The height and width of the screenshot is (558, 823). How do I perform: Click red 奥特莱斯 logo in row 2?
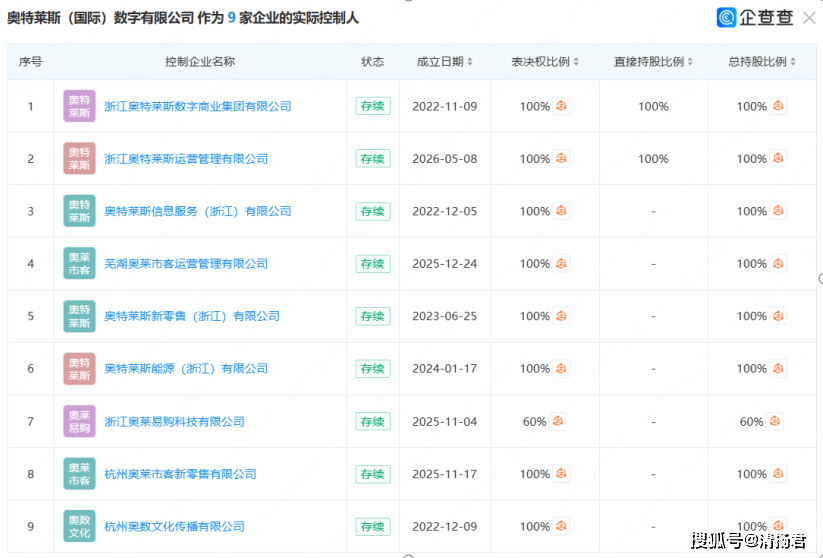79,159
